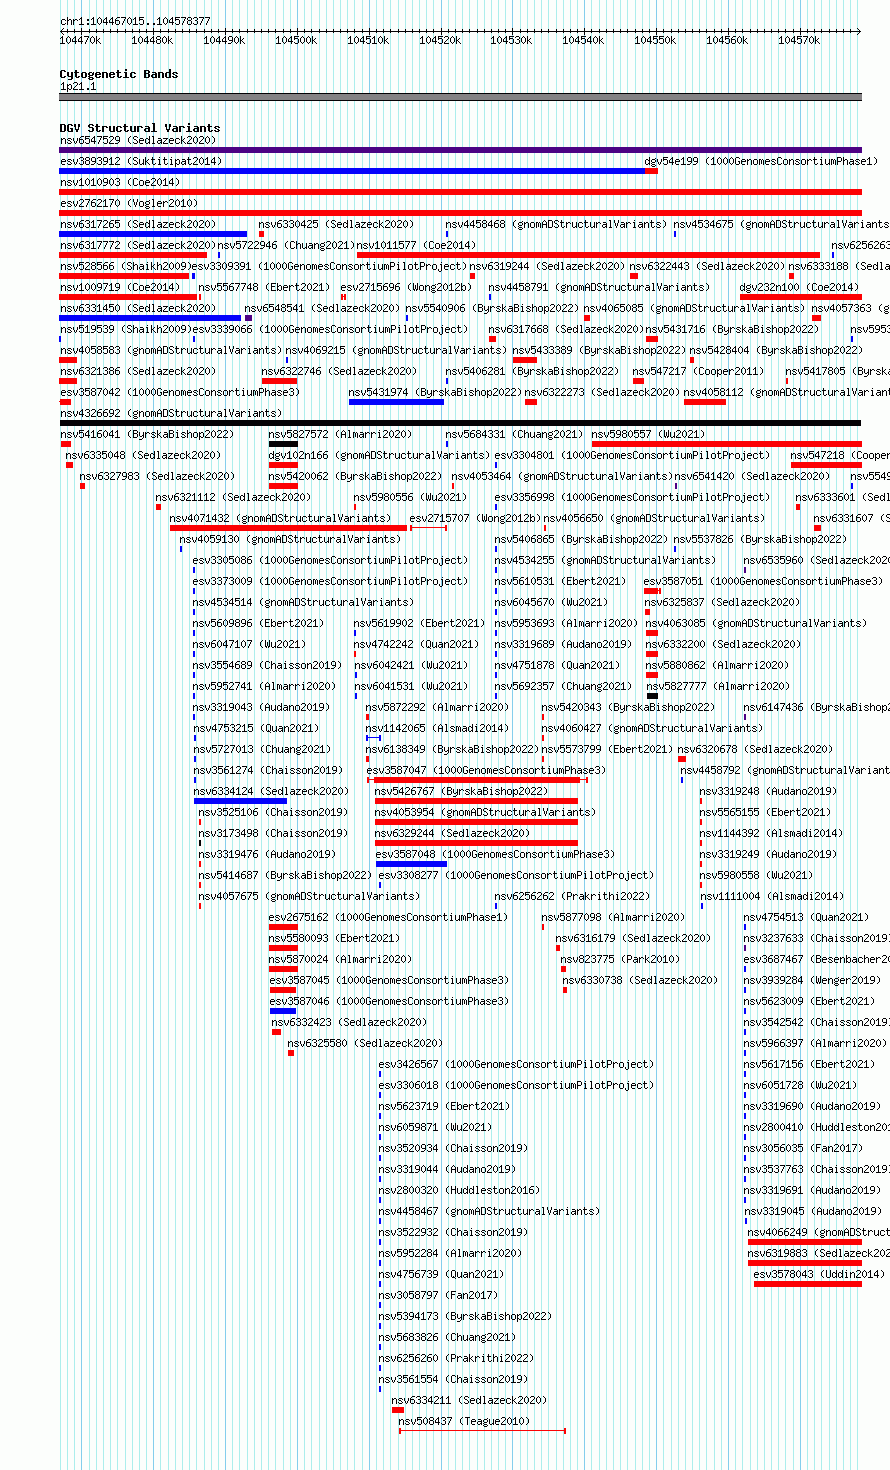Screen dimensions: 890x1470
Task: Open the Cytogenetic Bands track title
Action: (x=119, y=74)
